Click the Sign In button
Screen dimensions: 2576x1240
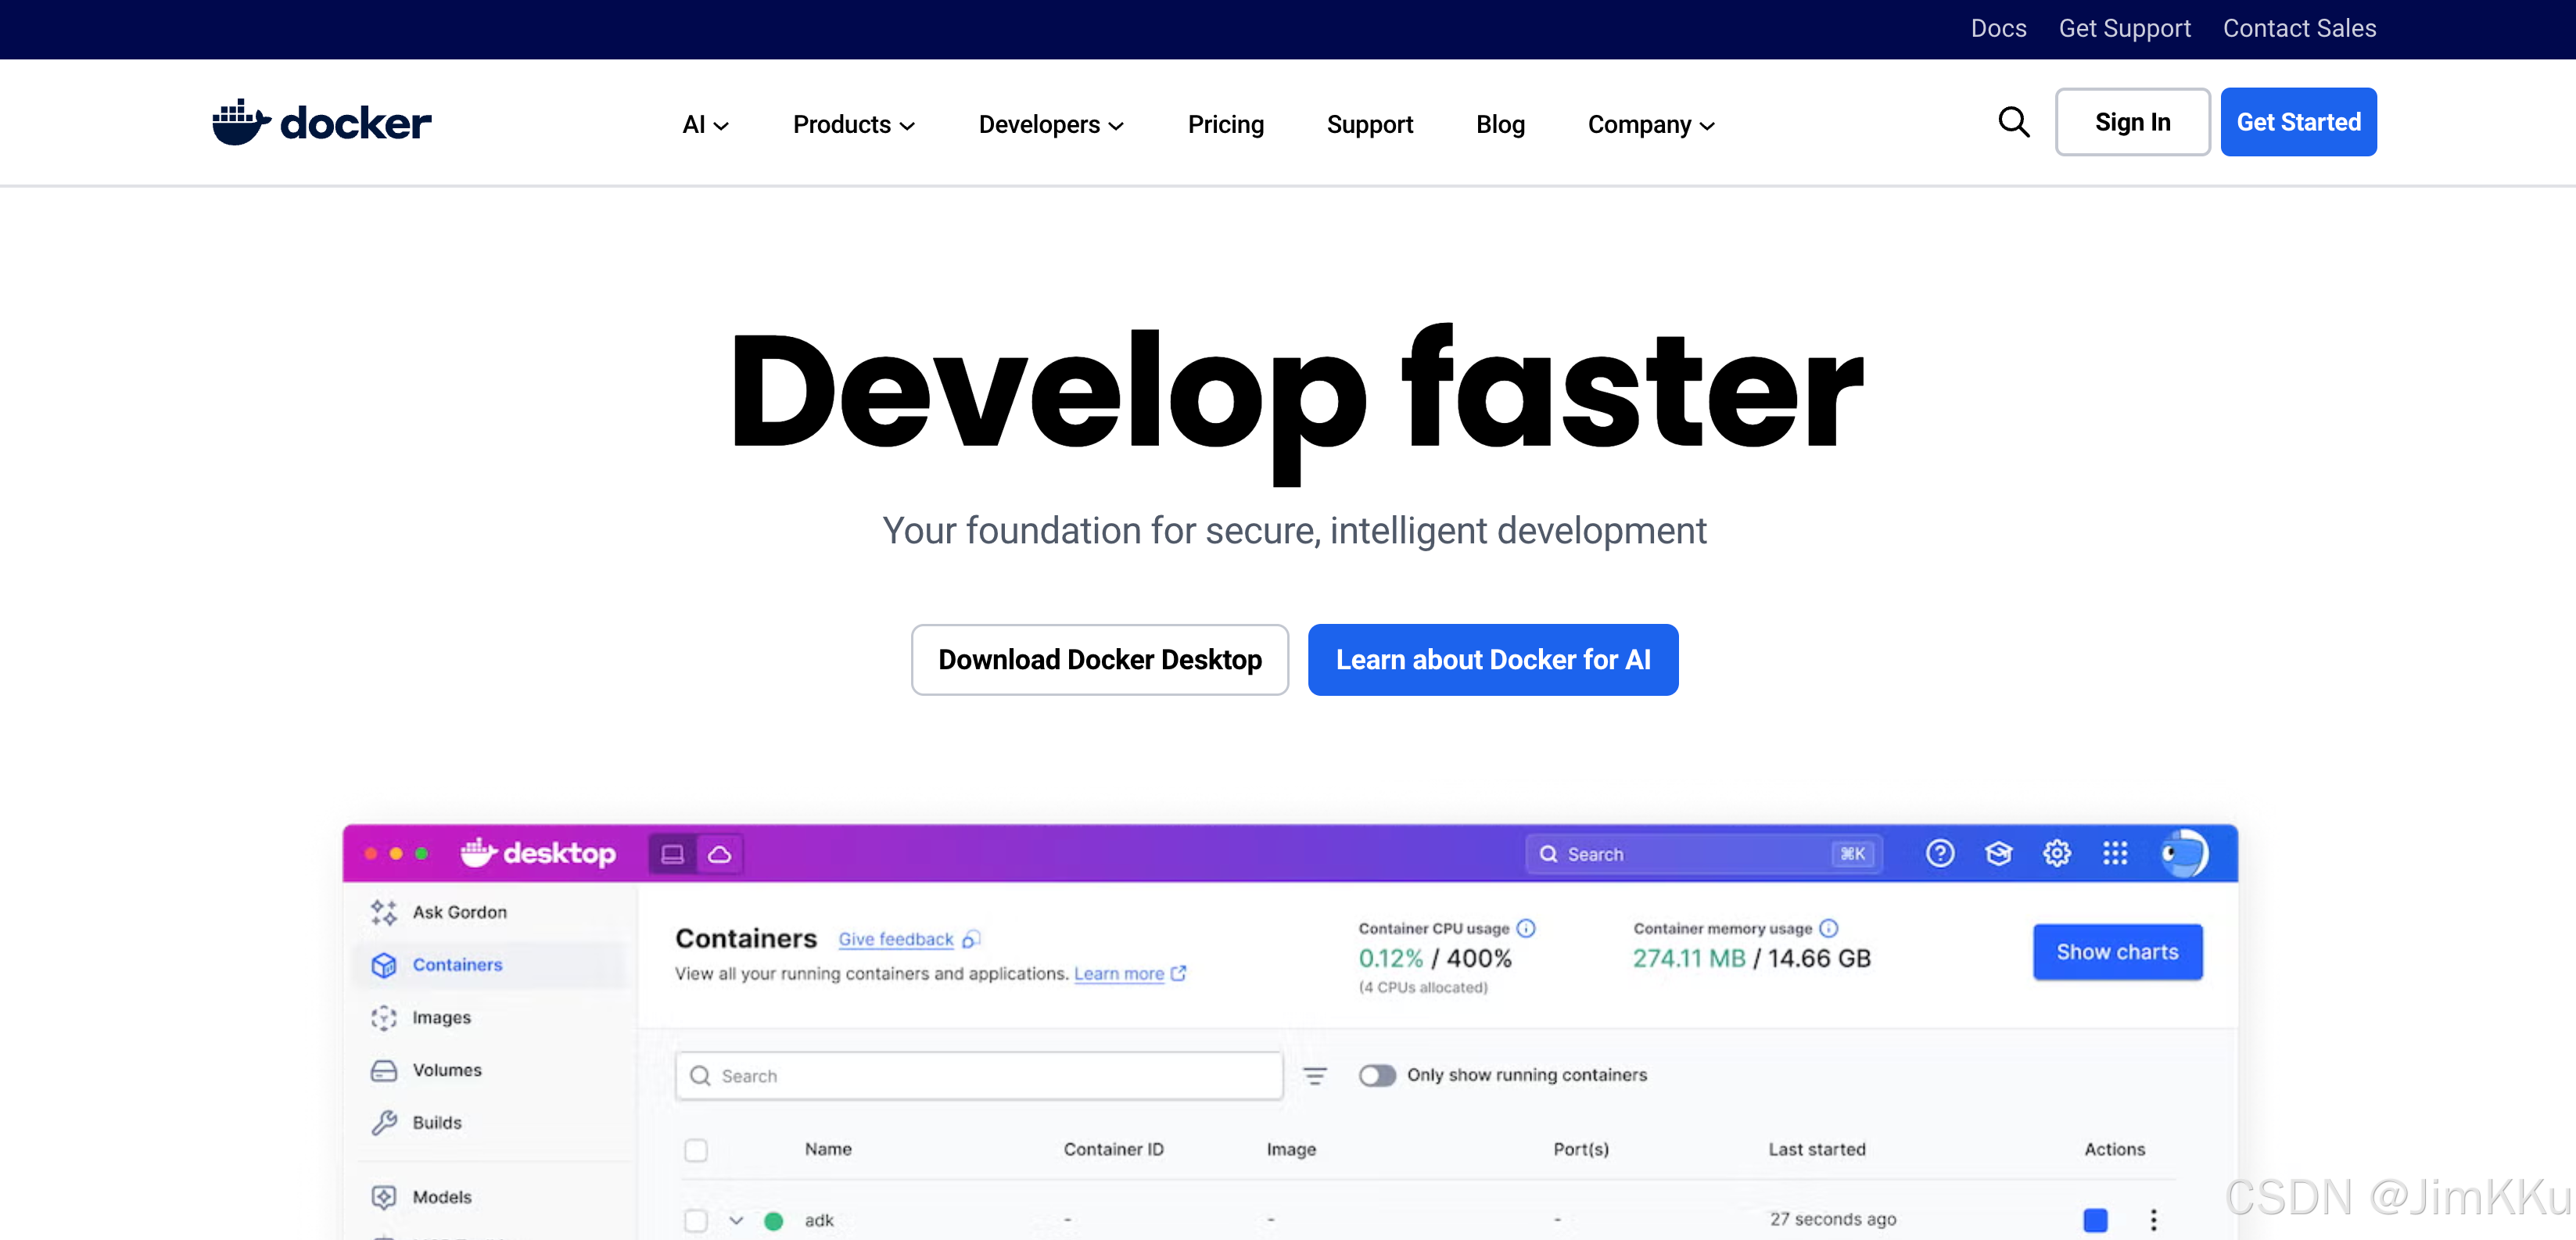pyautogui.click(x=2132, y=122)
